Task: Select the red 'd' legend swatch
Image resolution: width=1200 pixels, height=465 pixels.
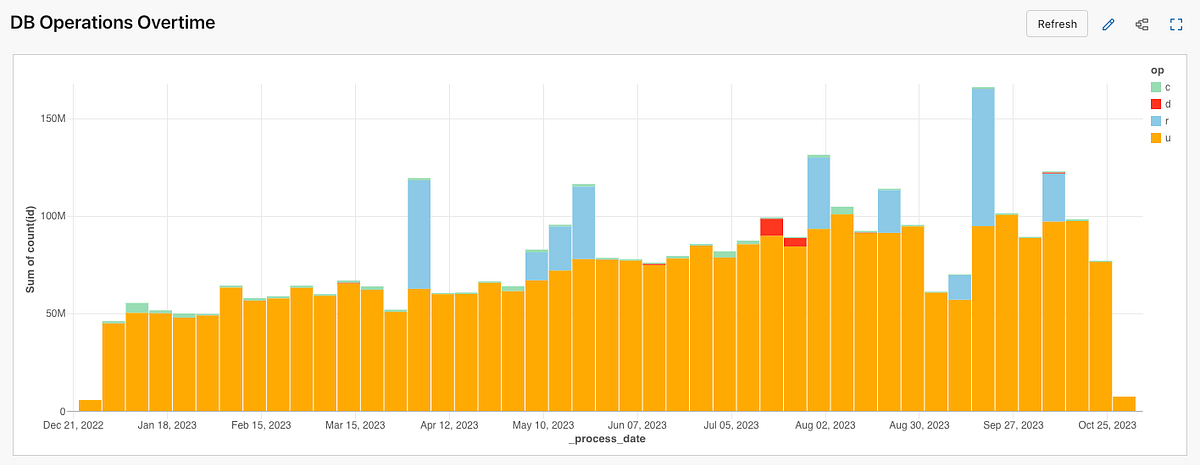Action: pyautogui.click(x=1156, y=104)
